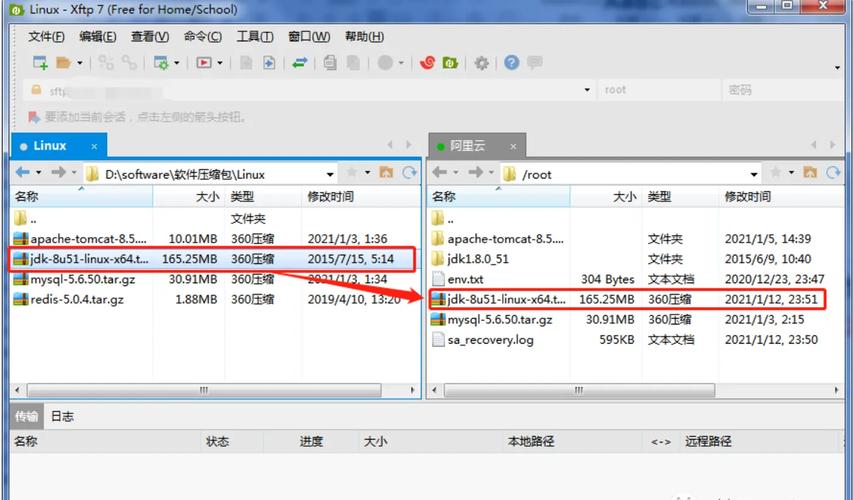Expand local path D:\software dropdown
Screen dimensions: 853x500
point(330,175)
